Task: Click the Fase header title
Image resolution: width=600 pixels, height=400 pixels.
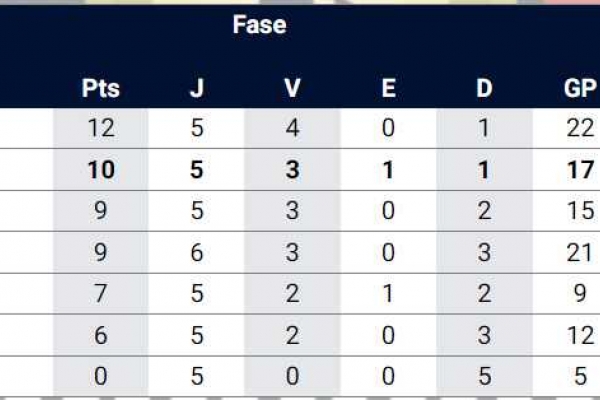Action: coord(259,26)
